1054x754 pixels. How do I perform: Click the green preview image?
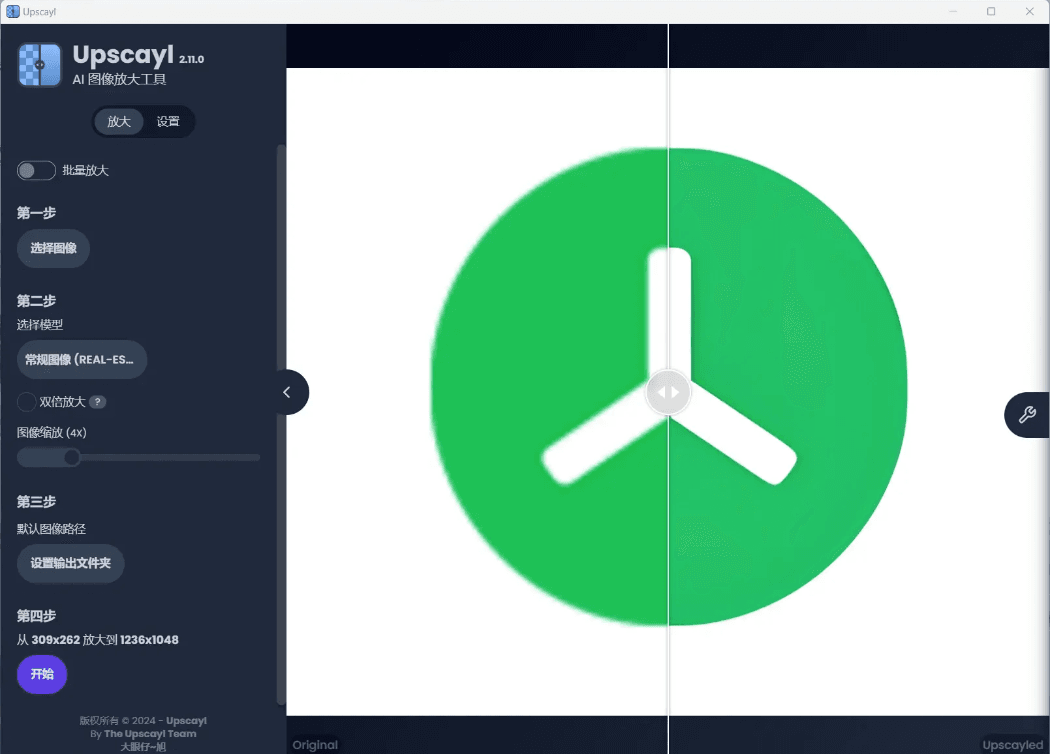click(668, 392)
